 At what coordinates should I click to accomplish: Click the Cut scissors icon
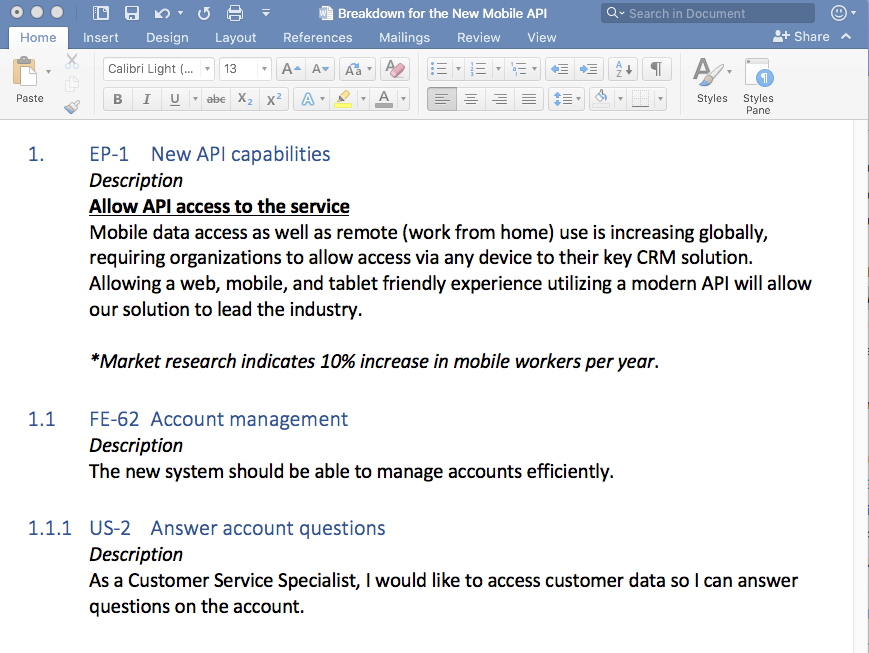[x=71, y=61]
